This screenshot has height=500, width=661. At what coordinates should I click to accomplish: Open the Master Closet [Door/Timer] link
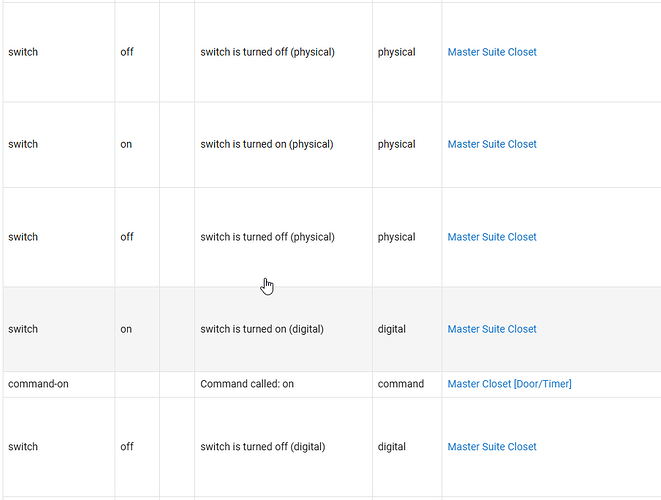[509, 384]
